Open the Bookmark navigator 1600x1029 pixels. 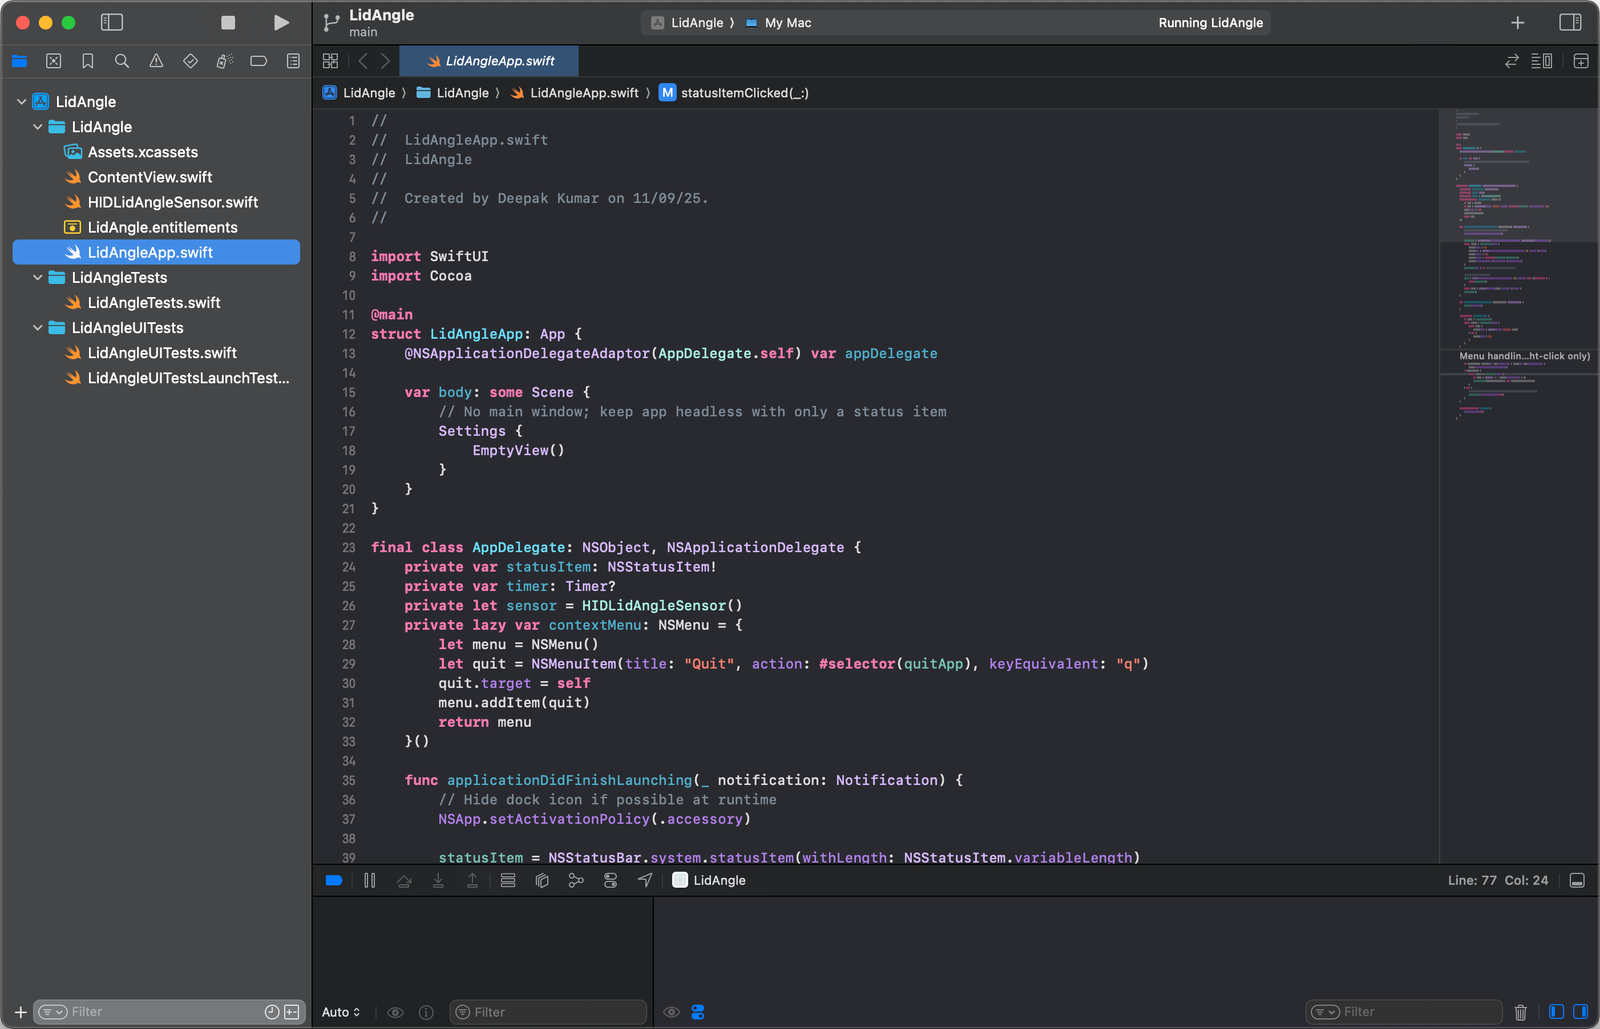(x=87, y=60)
